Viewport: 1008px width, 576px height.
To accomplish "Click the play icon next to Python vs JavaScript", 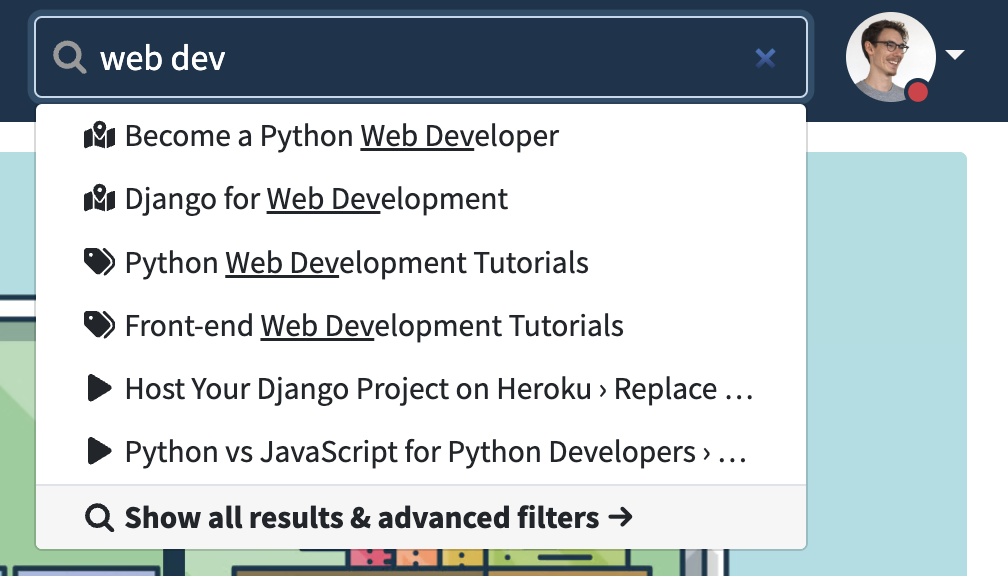I will pos(98,451).
